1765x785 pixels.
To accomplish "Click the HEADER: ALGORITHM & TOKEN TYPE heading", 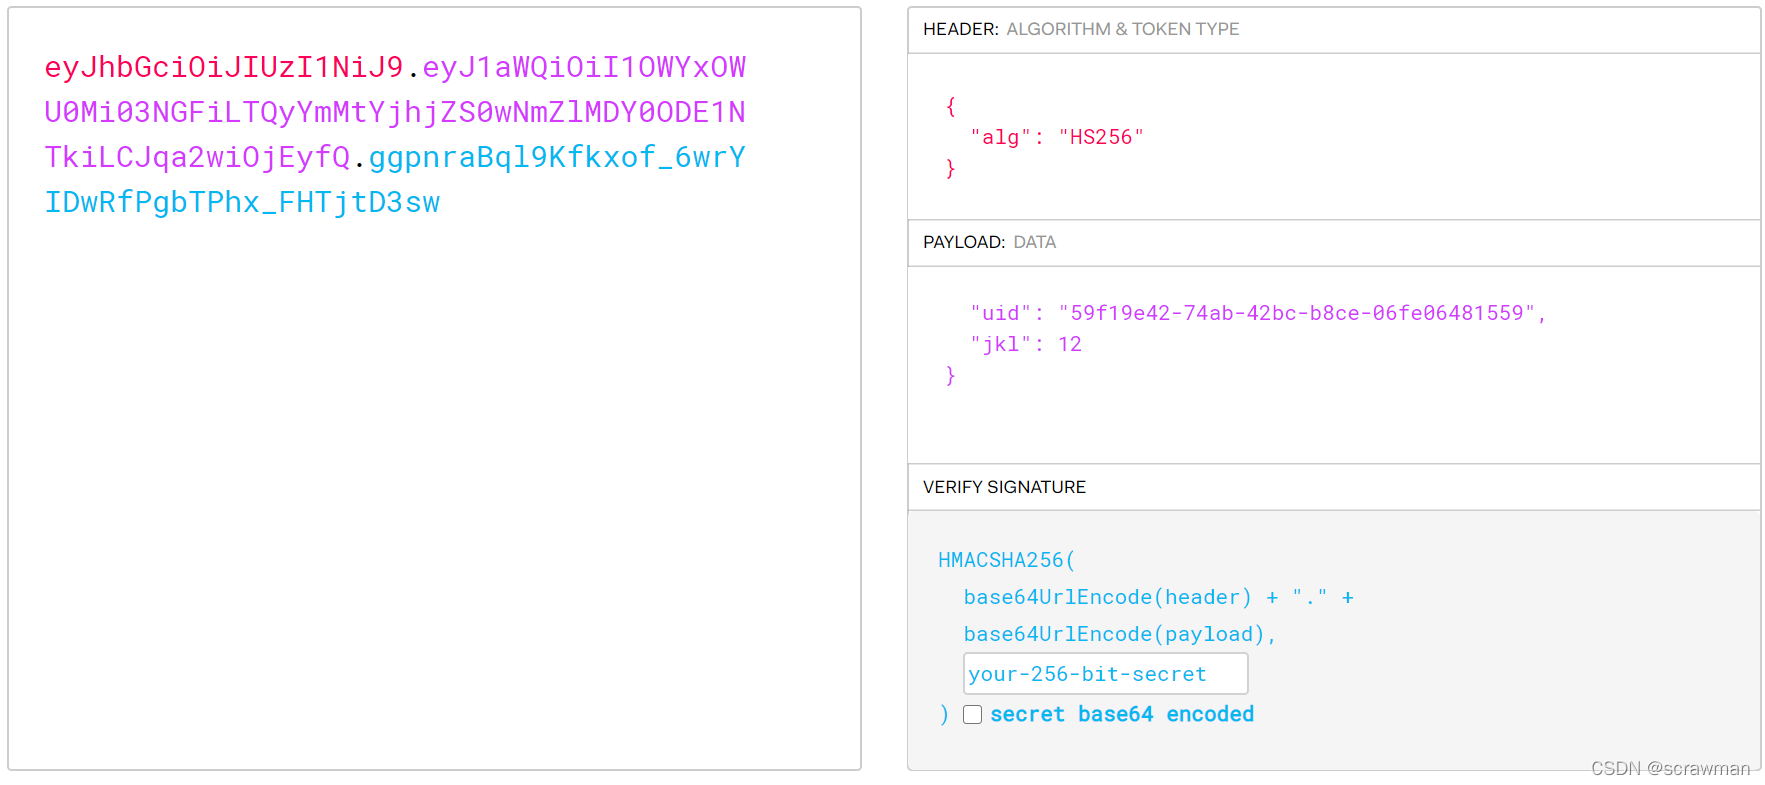I will pyautogui.click(x=1081, y=29).
